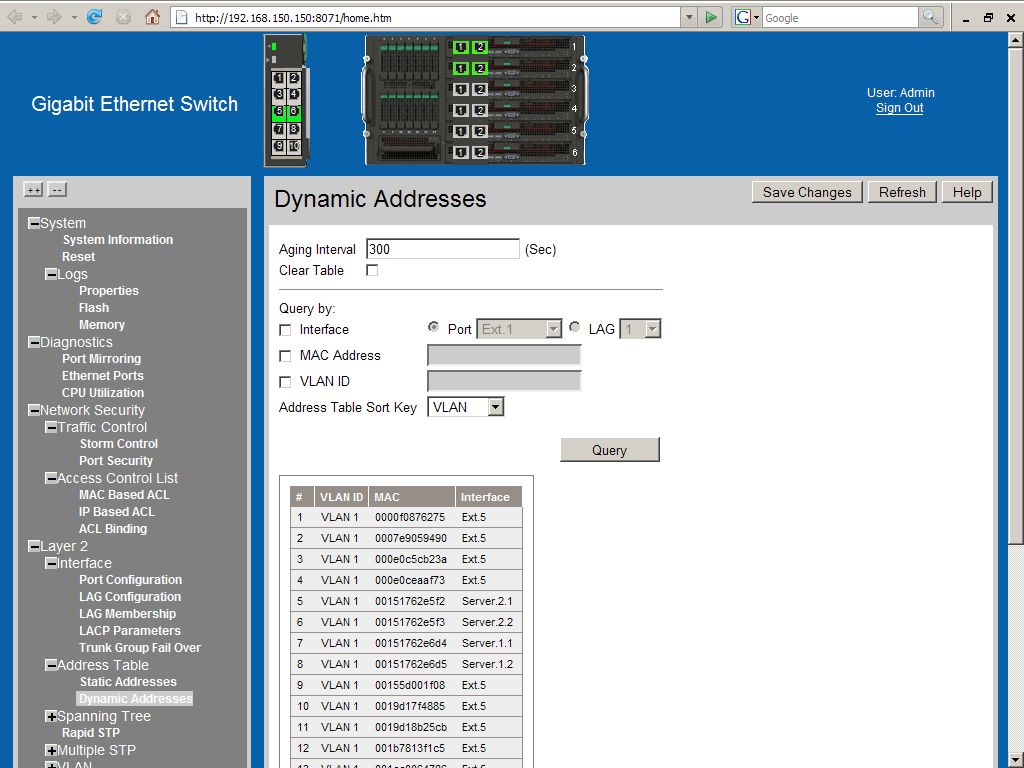Click the collapse-all tree icon

[57, 190]
